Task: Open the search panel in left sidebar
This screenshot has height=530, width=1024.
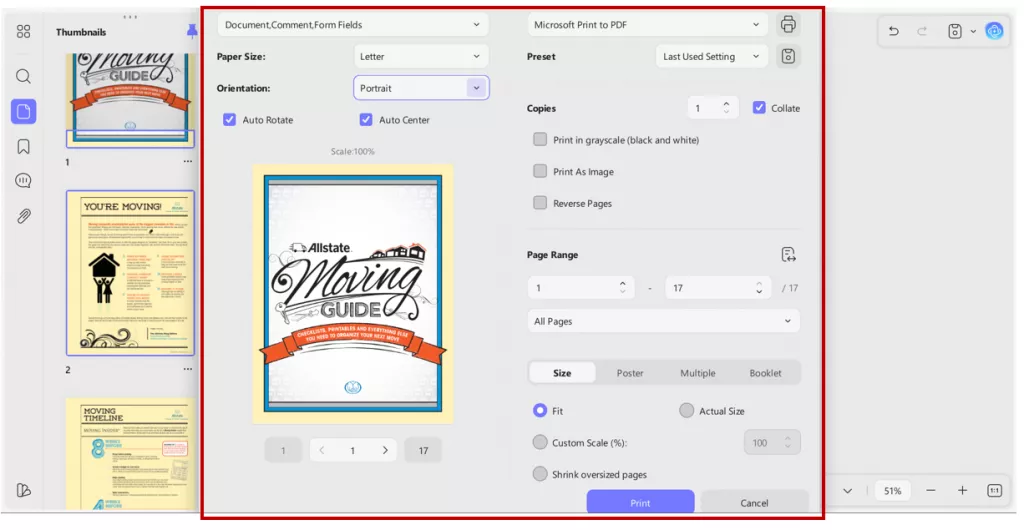Action: (x=24, y=76)
